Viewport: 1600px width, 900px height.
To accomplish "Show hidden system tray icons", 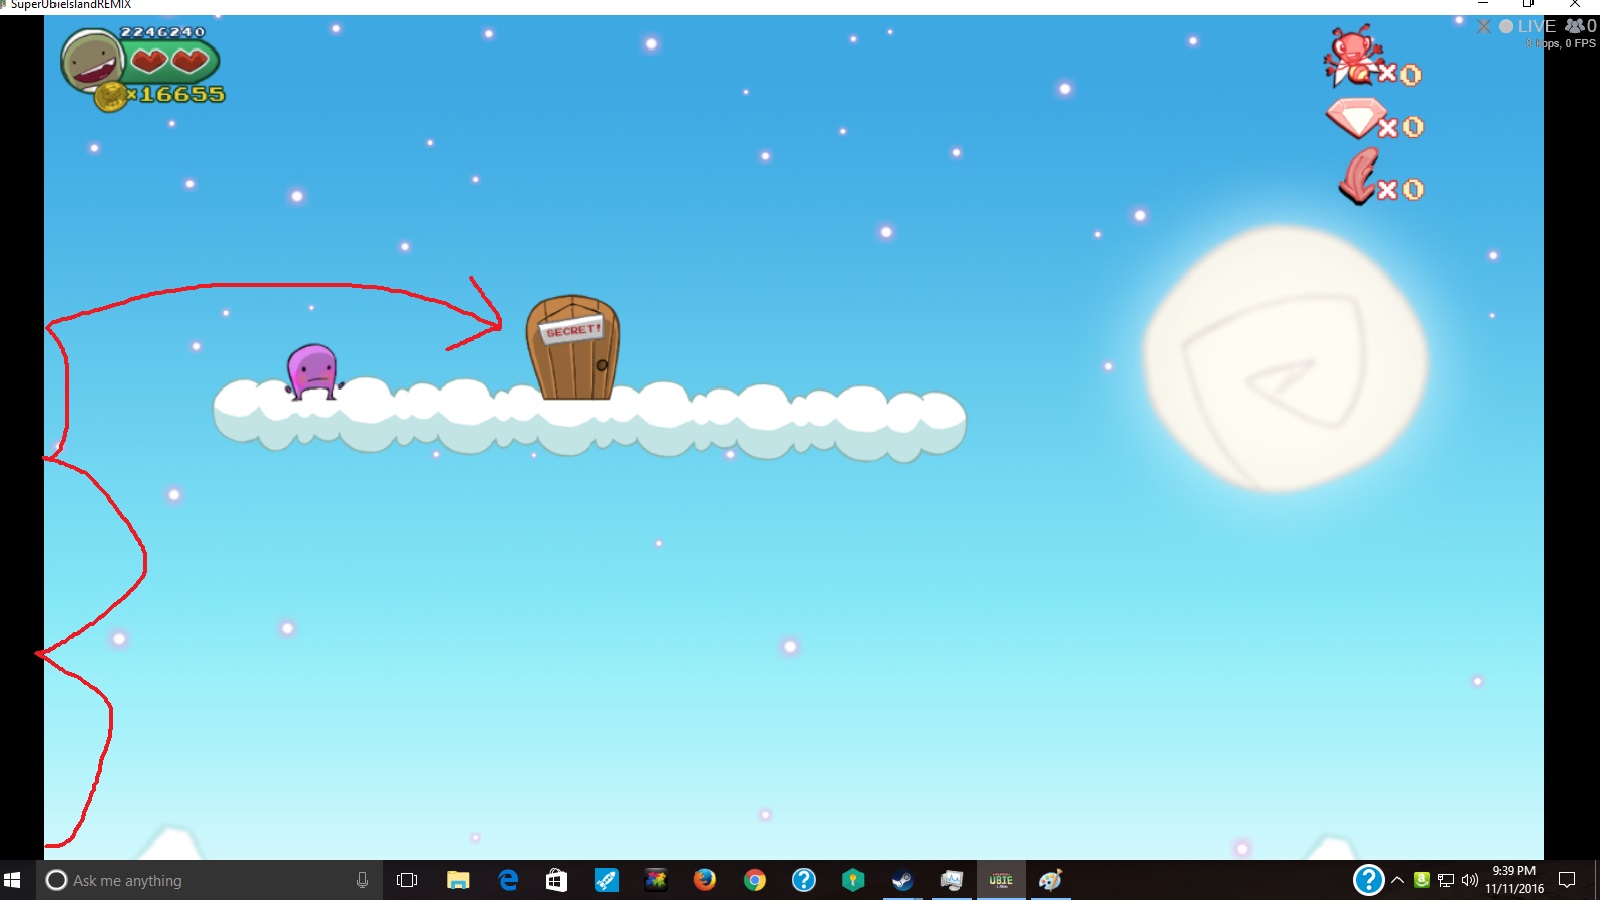I will point(1397,880).
